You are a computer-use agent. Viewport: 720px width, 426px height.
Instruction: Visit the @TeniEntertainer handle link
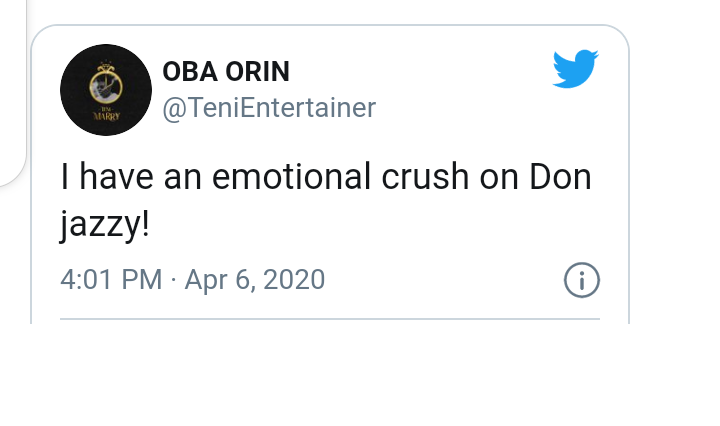pyautogui.click(x=269, y=108)
